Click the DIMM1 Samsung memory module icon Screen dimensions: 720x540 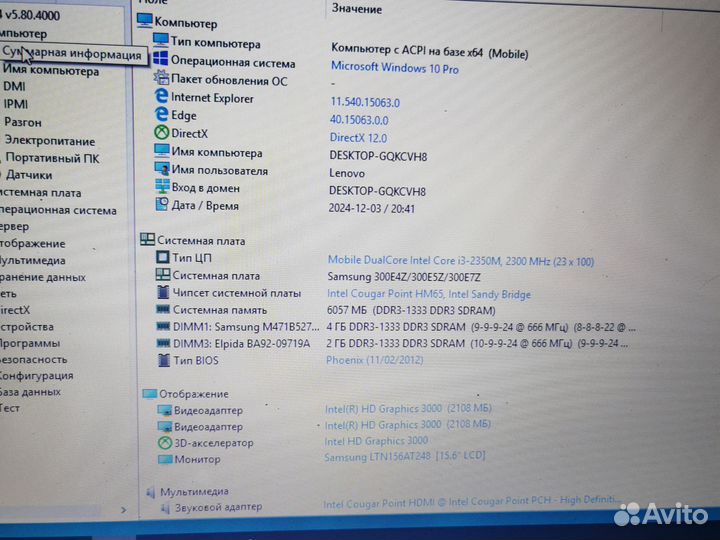click(x=163, y=326)
